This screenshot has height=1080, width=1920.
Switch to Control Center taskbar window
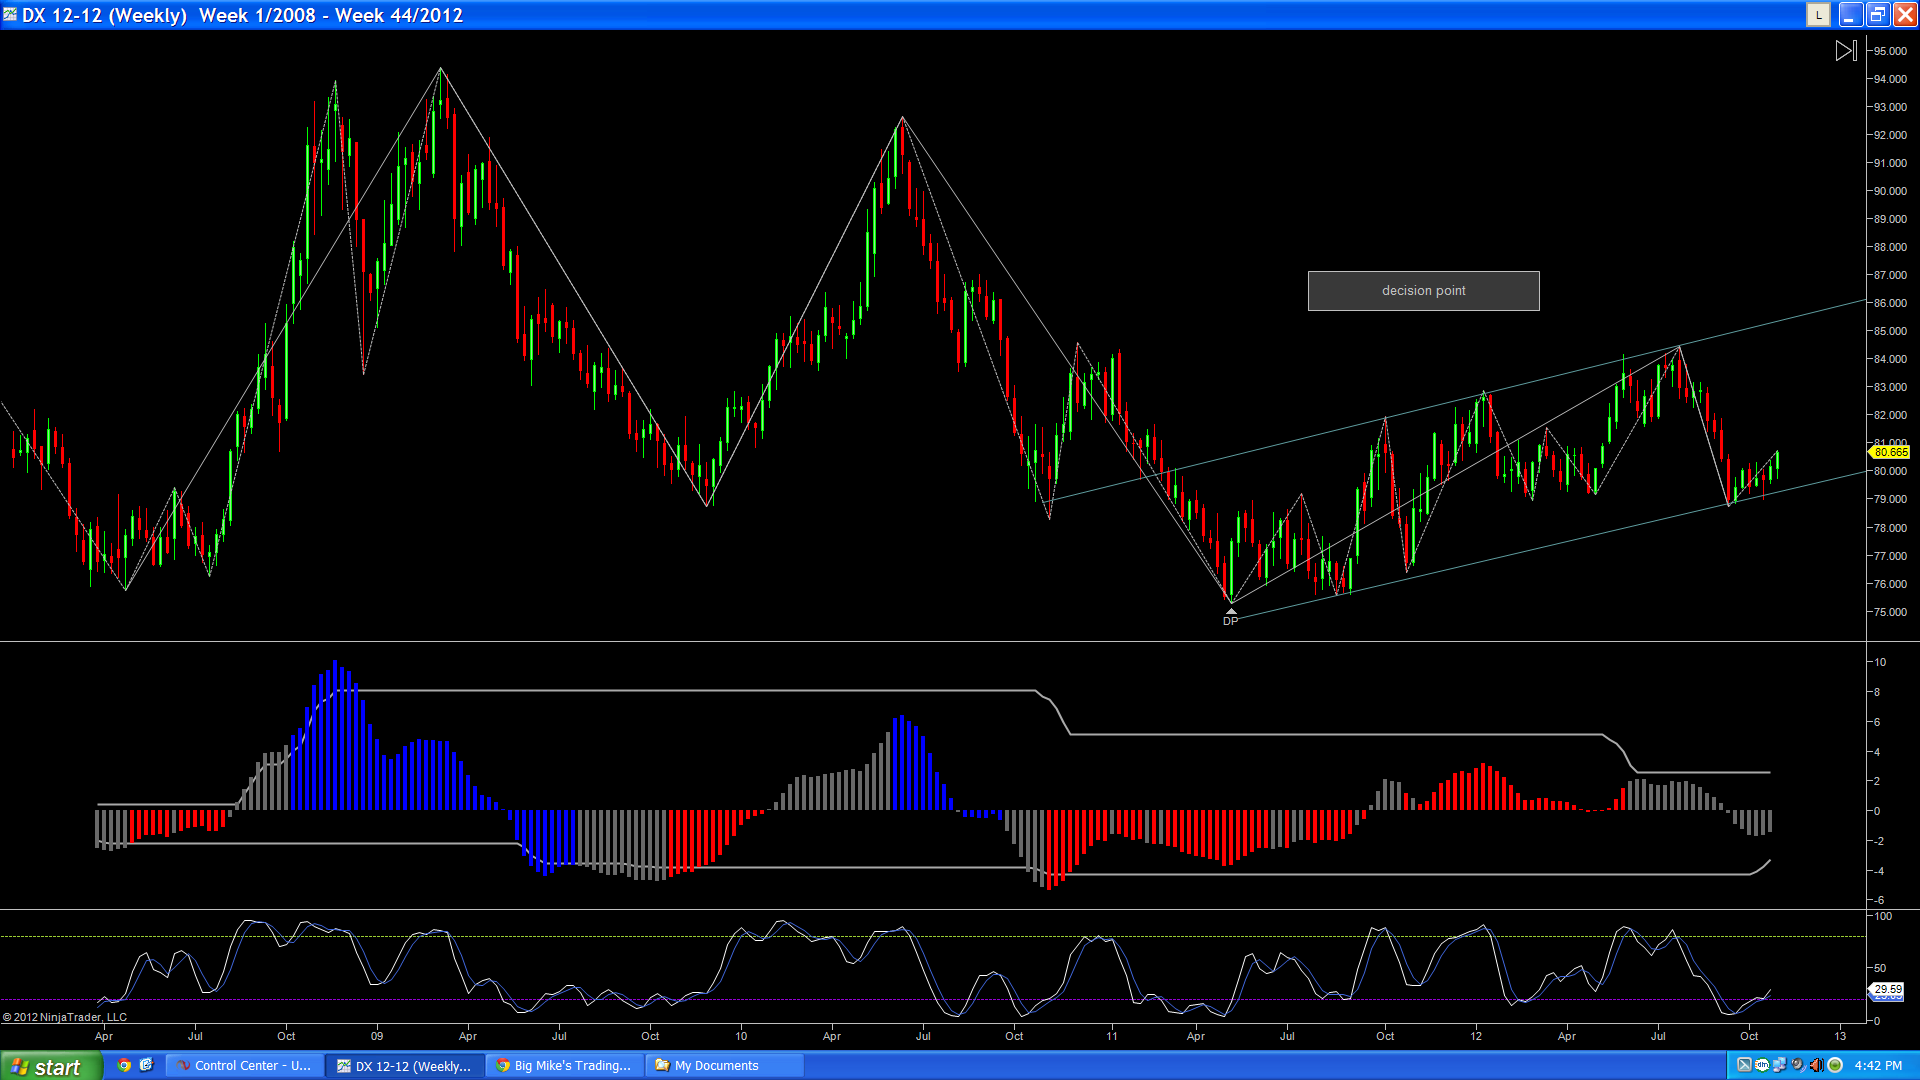(x=244, y=1066)
